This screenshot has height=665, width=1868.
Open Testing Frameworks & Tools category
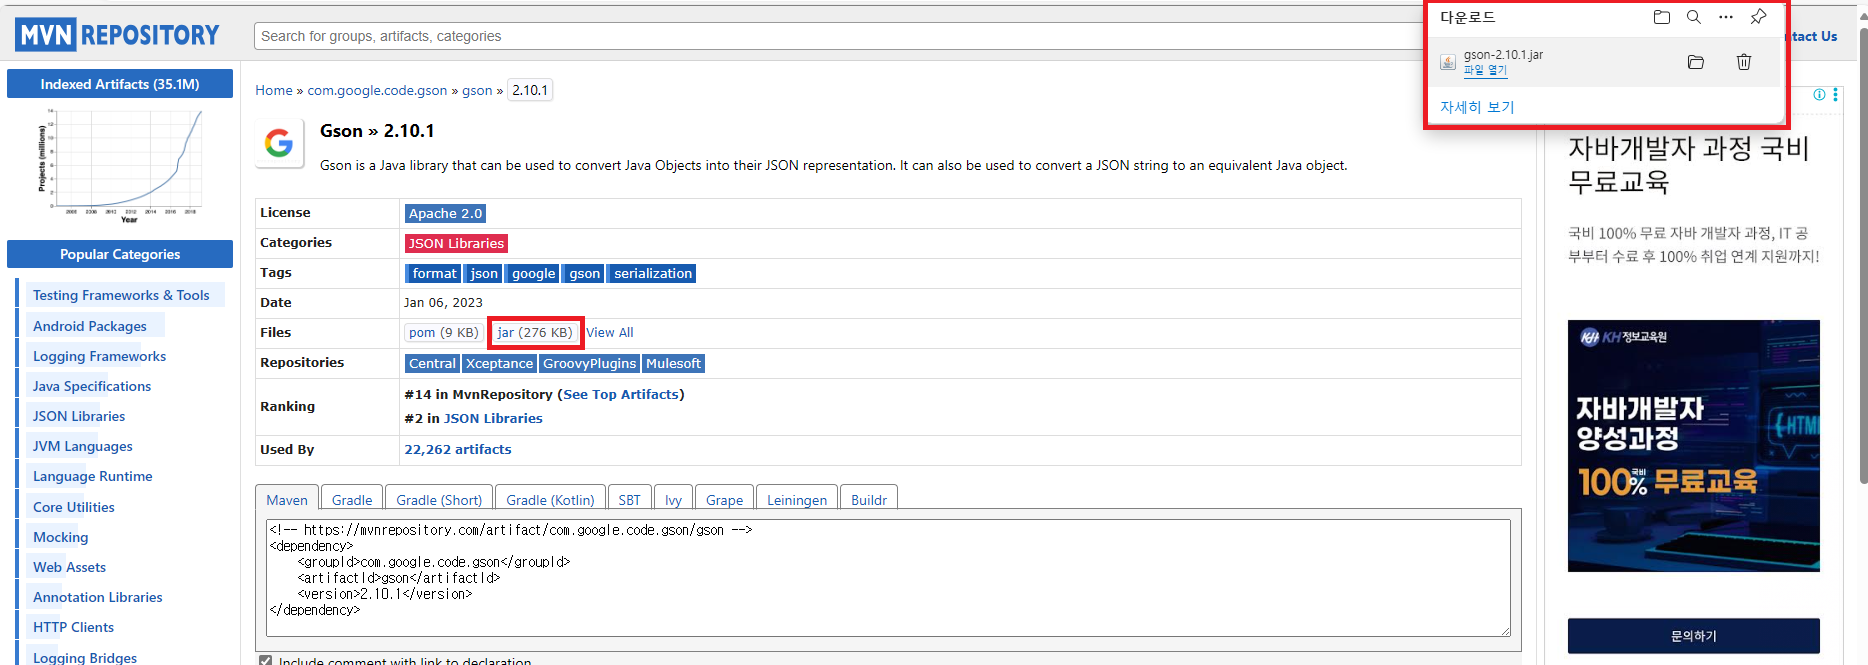point(121,295)
